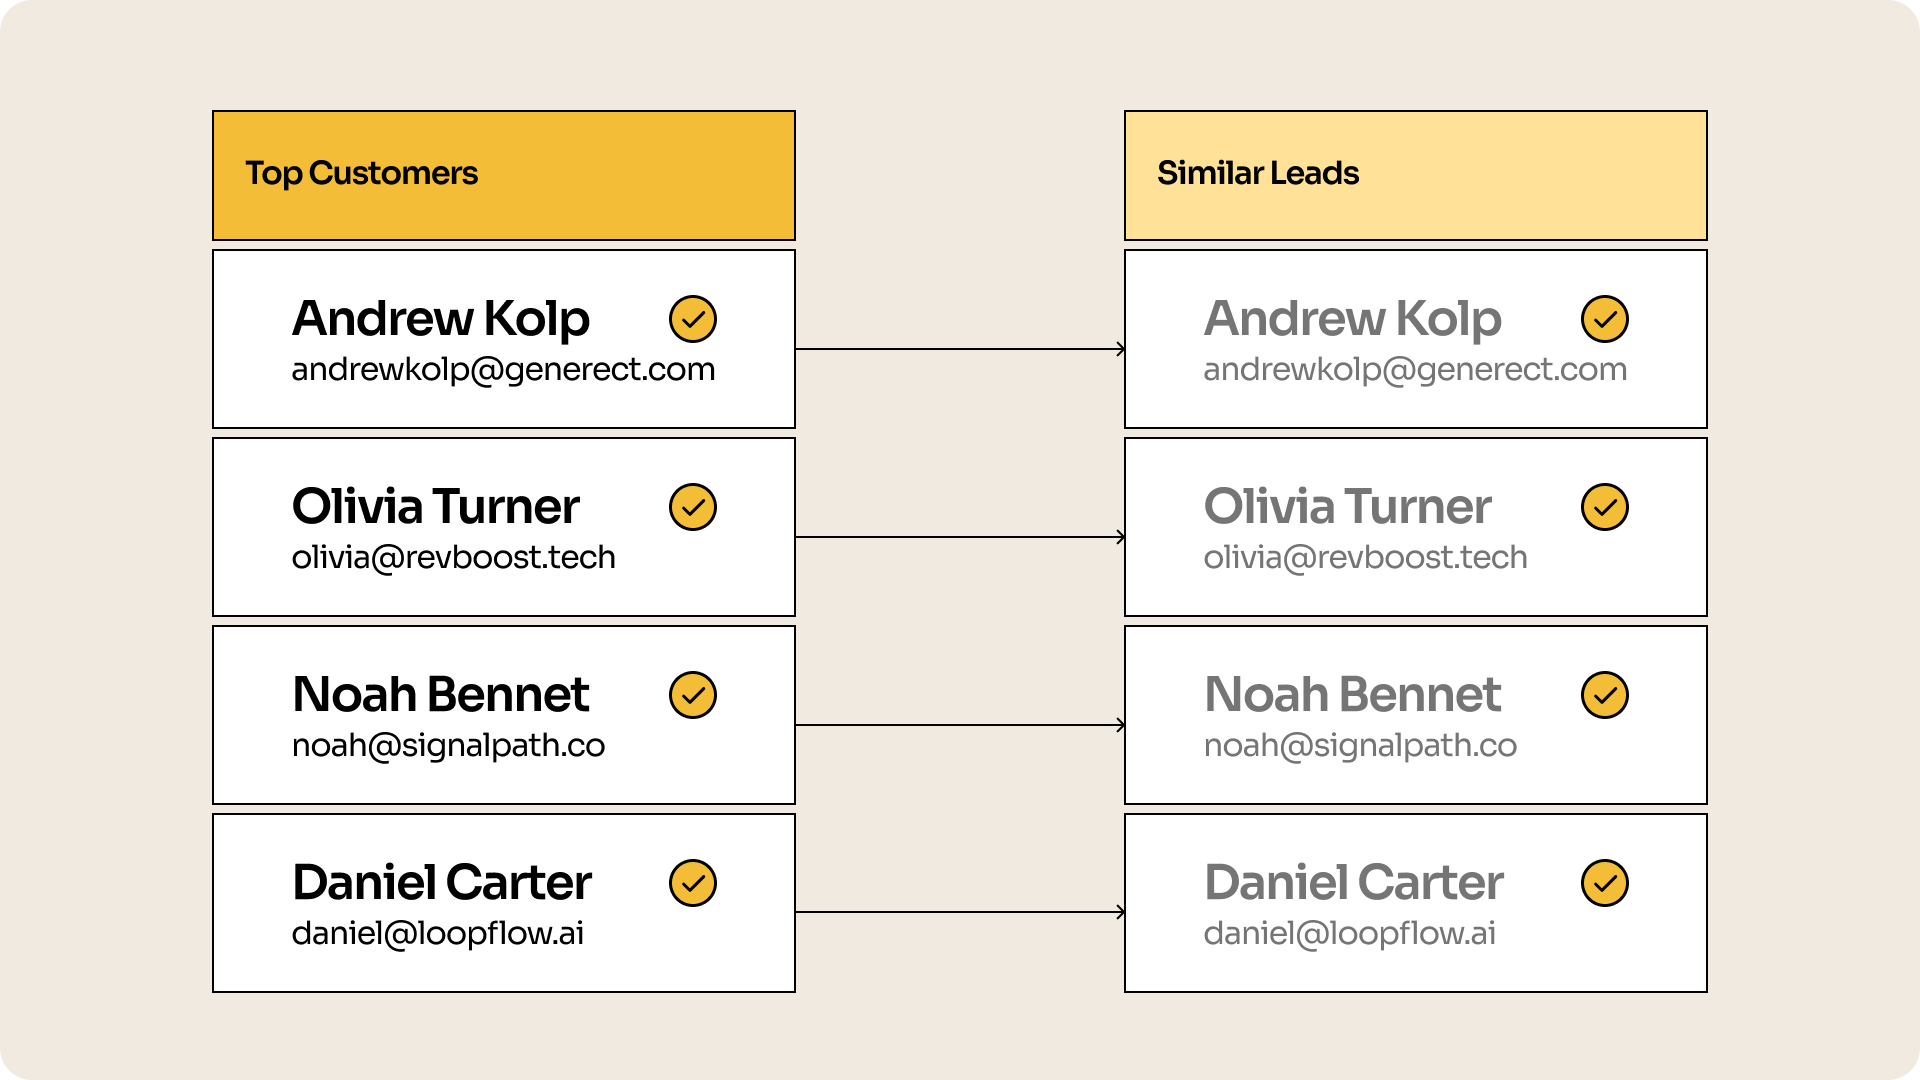
Task: Click checkmark beside Andrew Kolp in Top Customers
Action: (692, 319)
